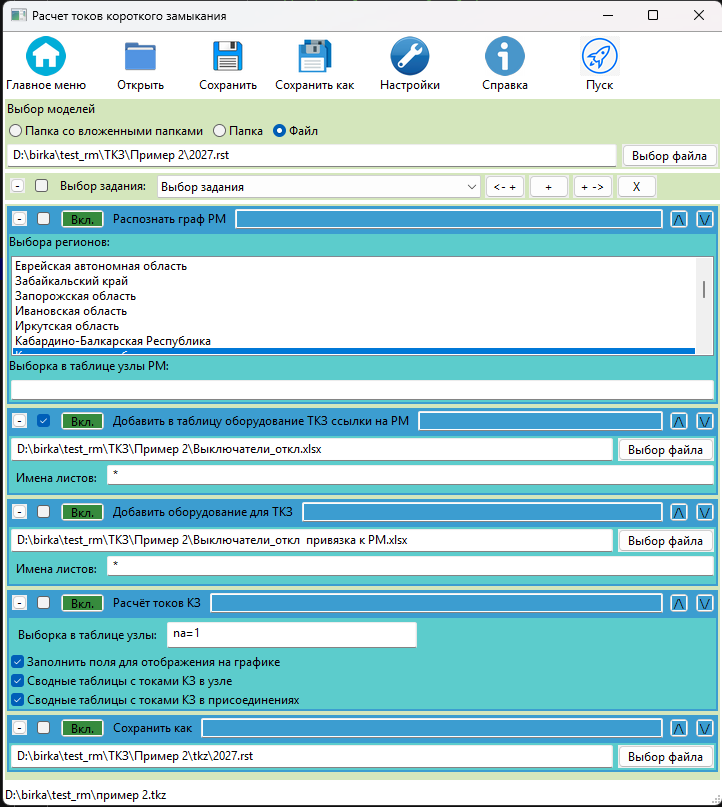The image size is (722, 807).
Task: Collapse the Распознать граф РМ section
Action: pos(19,219)
